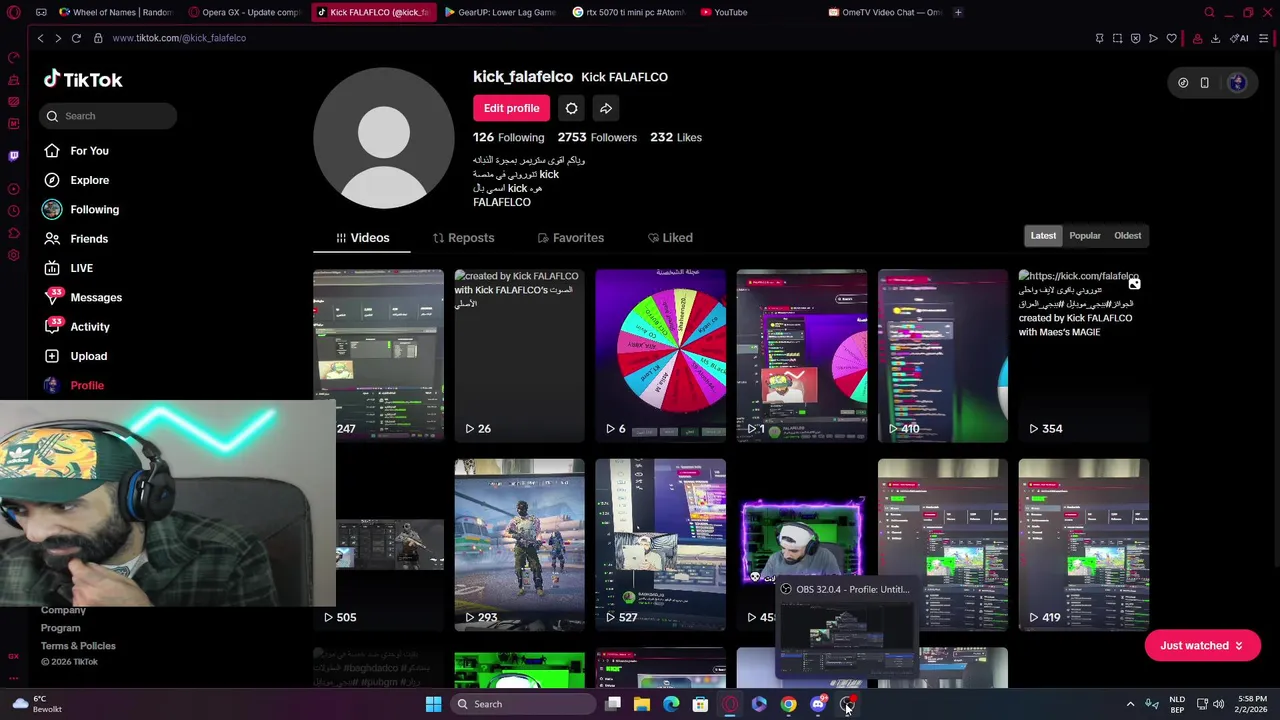1280x720 pixels.
Task: Open the Following feed
Action: pyautogui.click(x=94, y=209)
